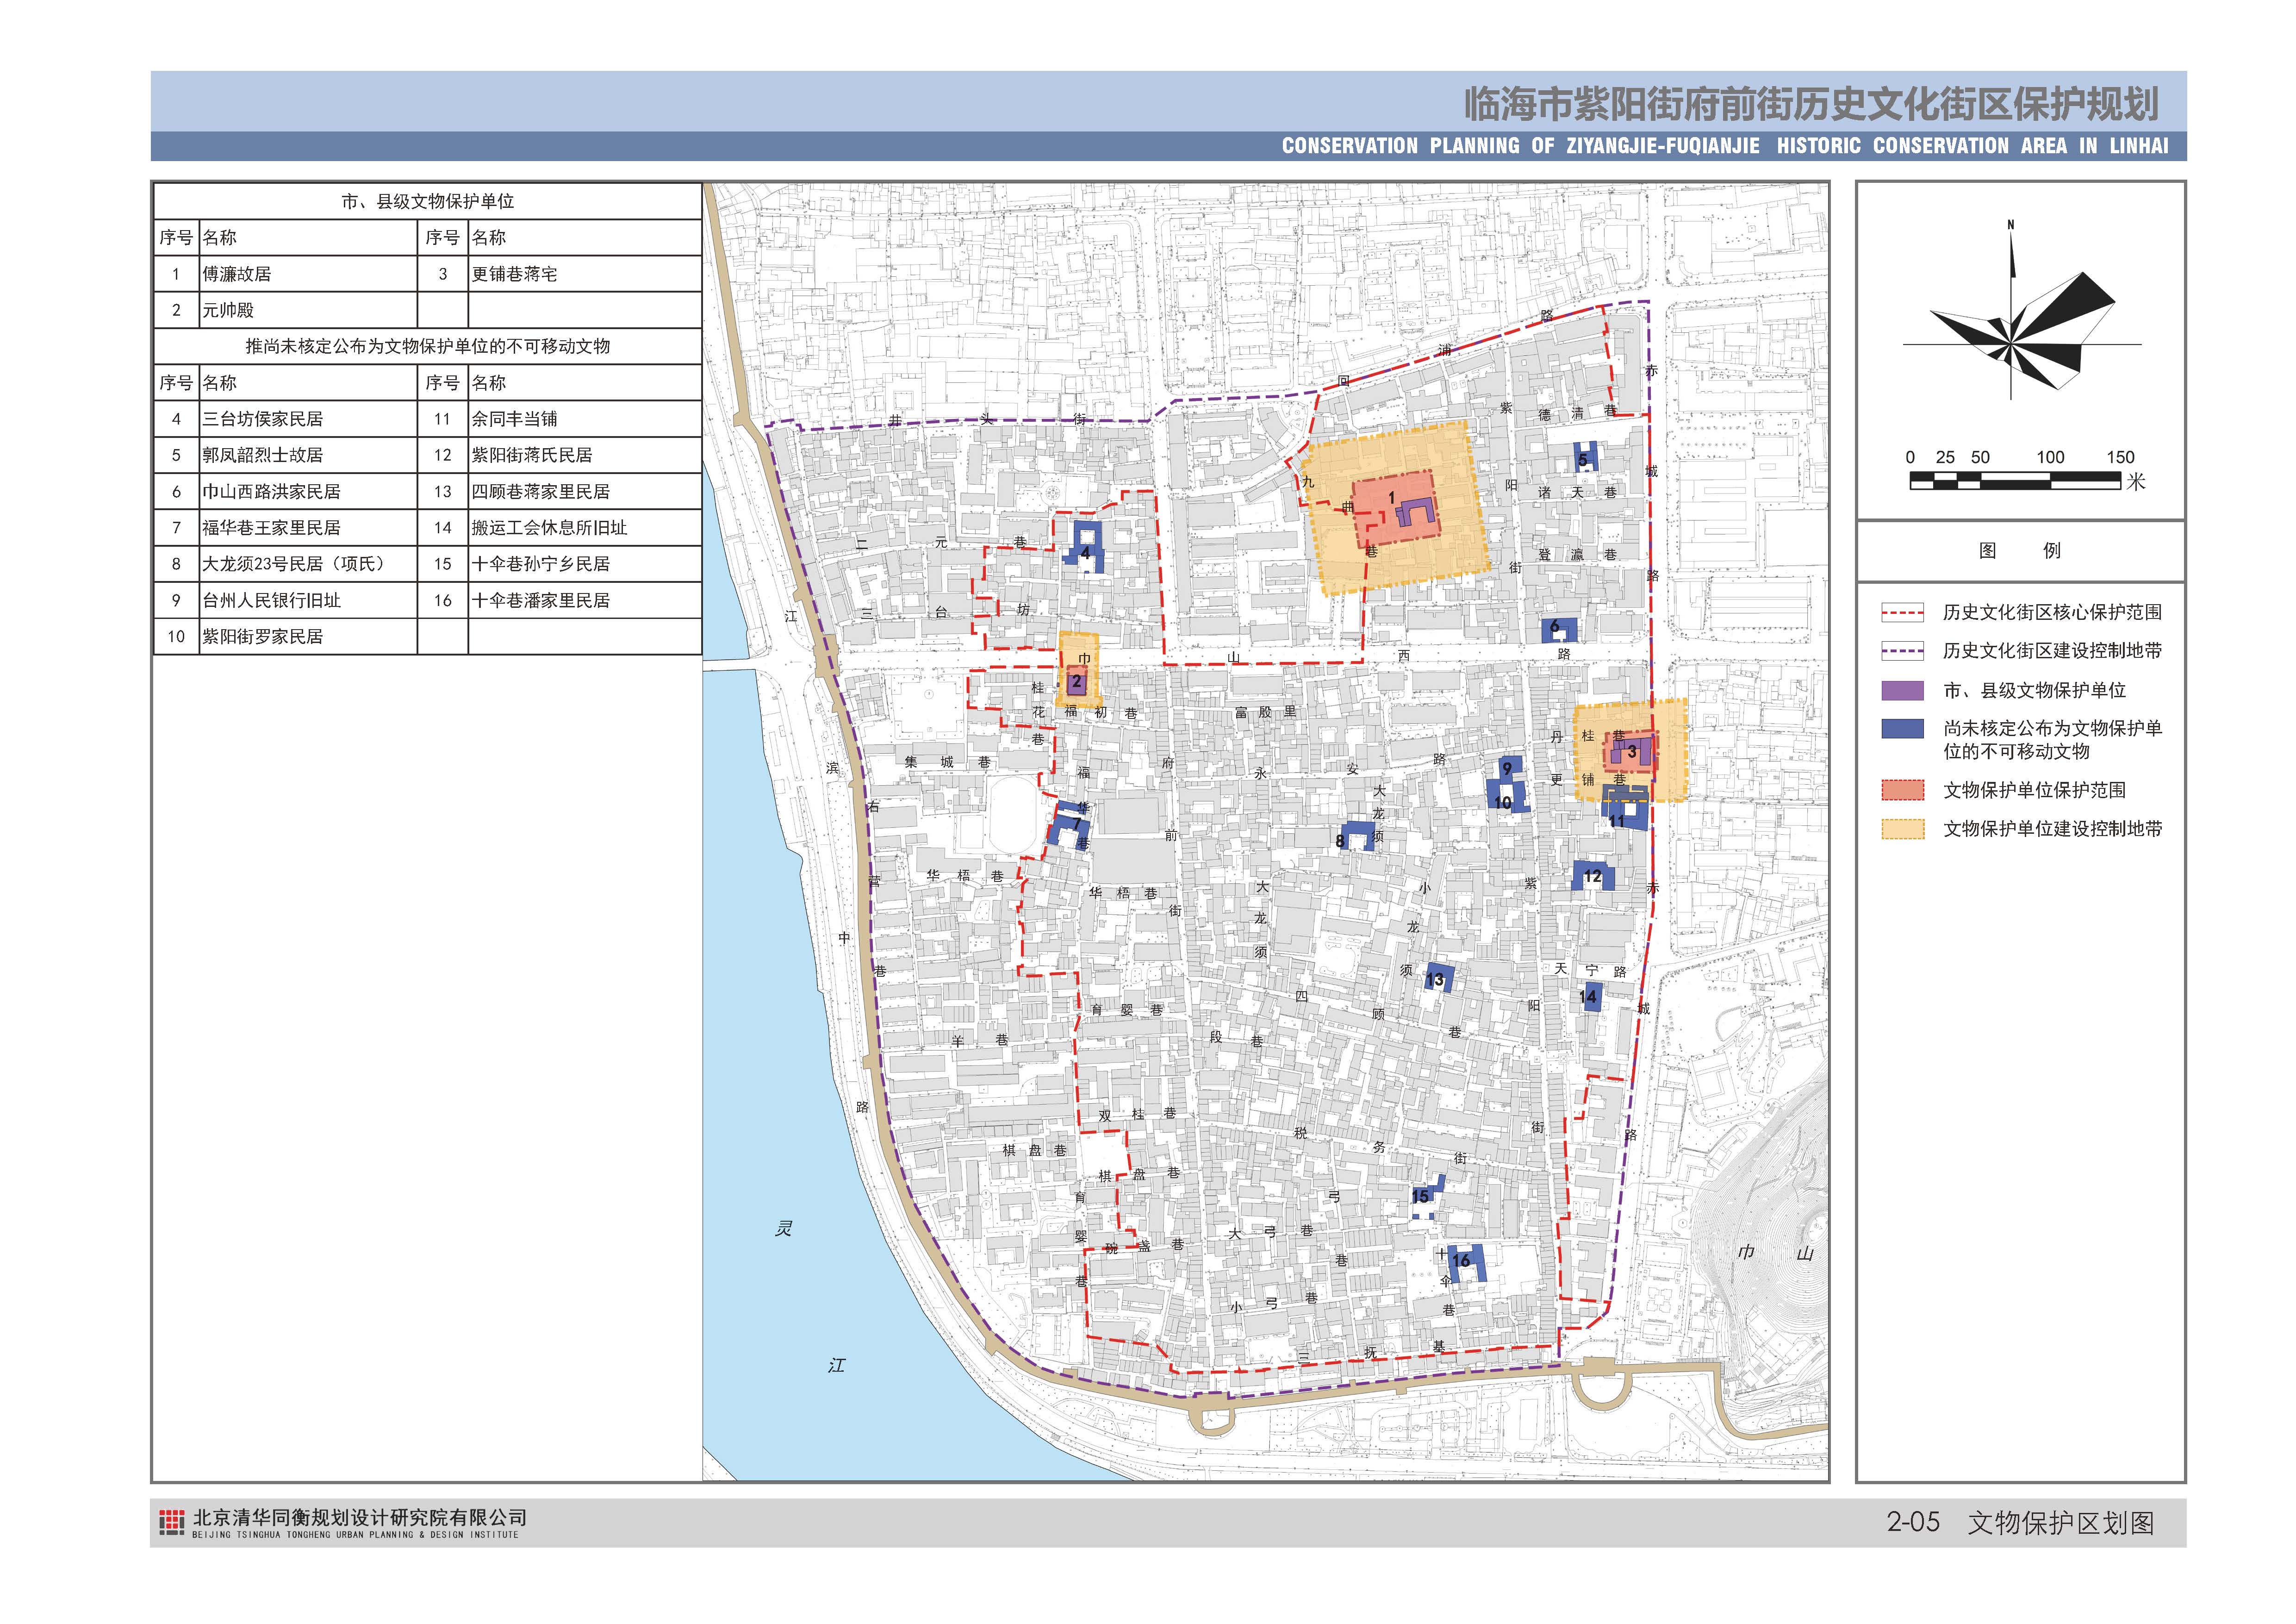Click the red legend swatch for 文物保护单位保护范围

pyautogui.click(x=1902, y=790)
